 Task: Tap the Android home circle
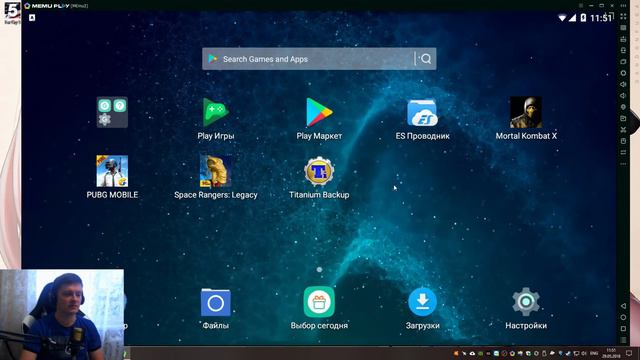tap(623, 317)
